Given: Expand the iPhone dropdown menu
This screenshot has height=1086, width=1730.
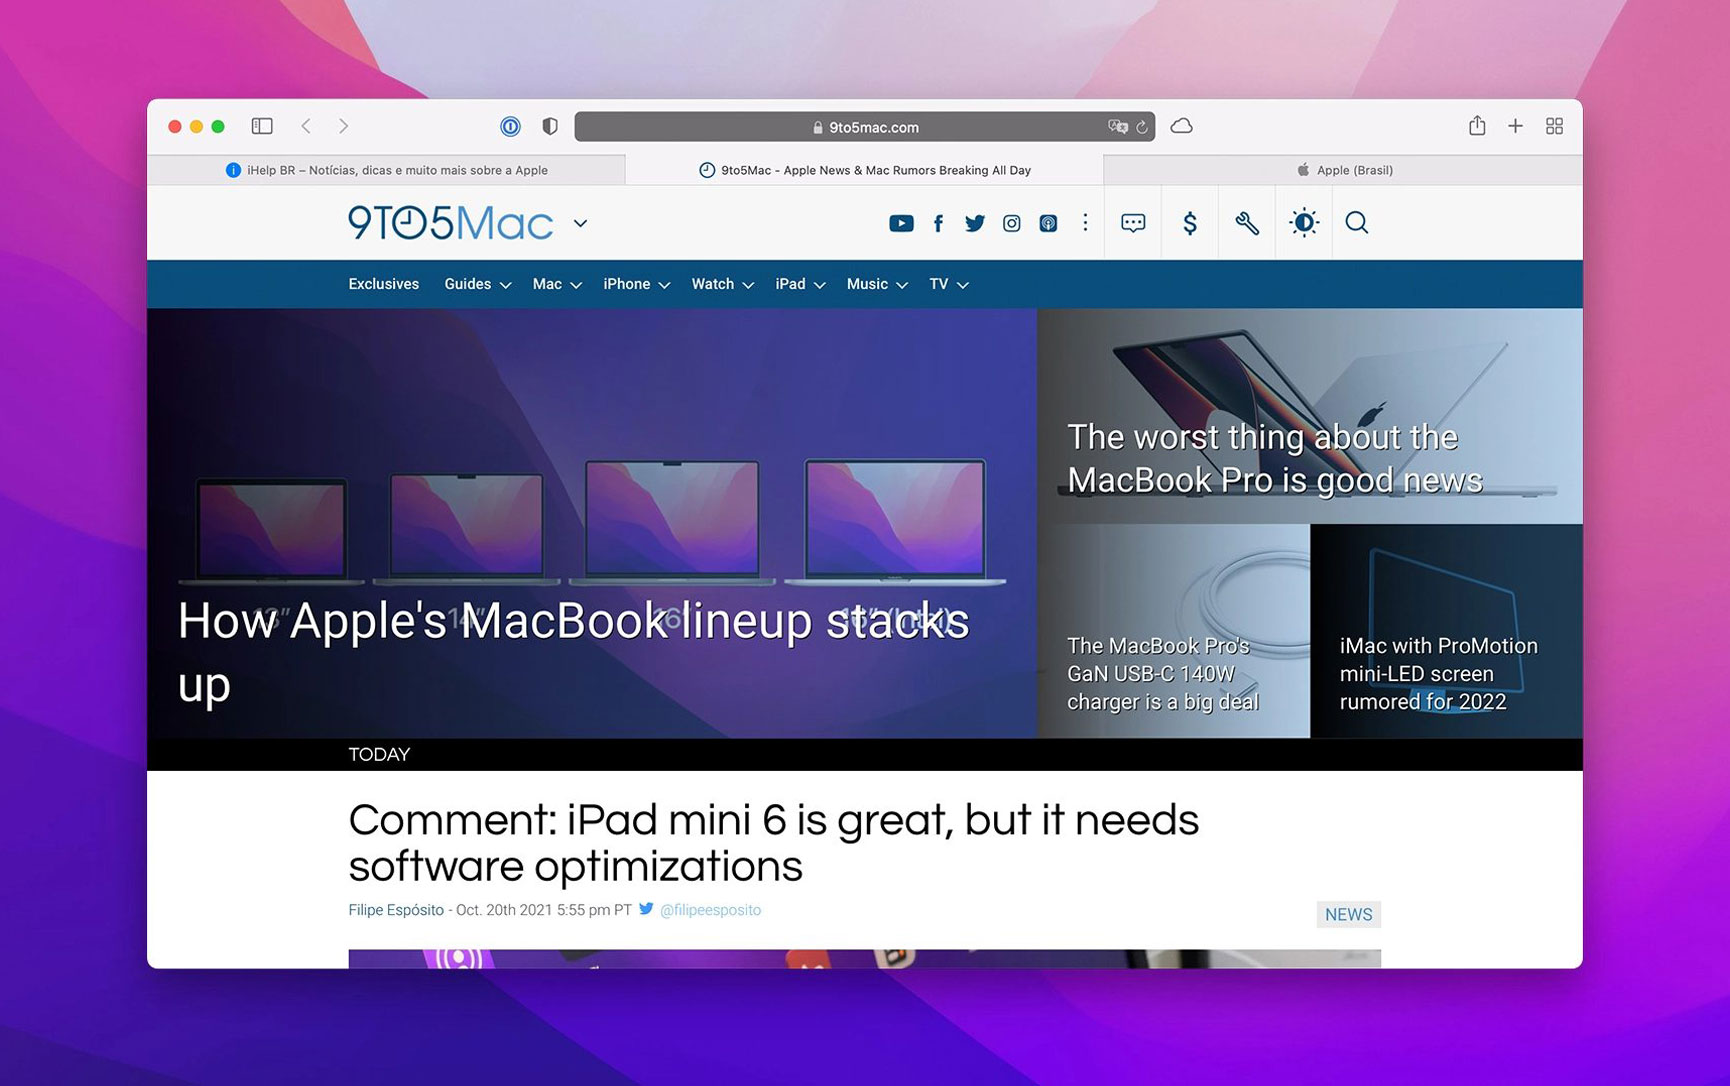Looking at the screenshot, I should coord(637,284).
